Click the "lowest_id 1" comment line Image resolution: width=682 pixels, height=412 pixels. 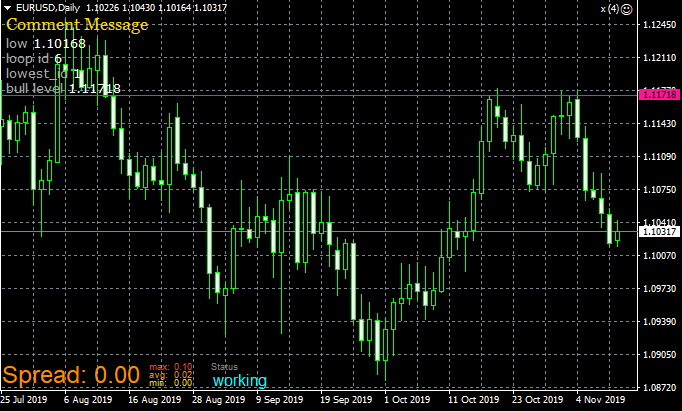pos(43,74)
